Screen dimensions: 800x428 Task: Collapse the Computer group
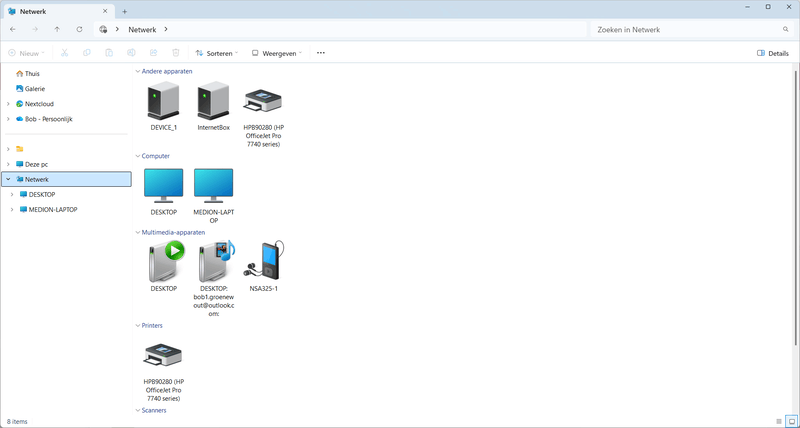click(138, 156)
